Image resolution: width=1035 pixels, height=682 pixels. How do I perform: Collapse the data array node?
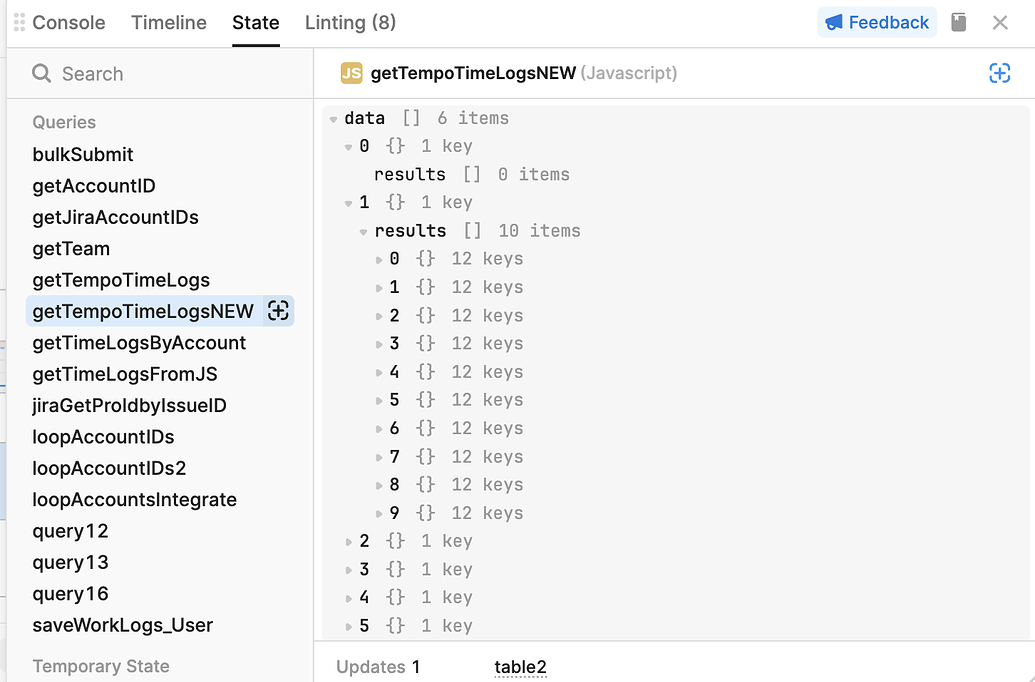coord(333,119)
